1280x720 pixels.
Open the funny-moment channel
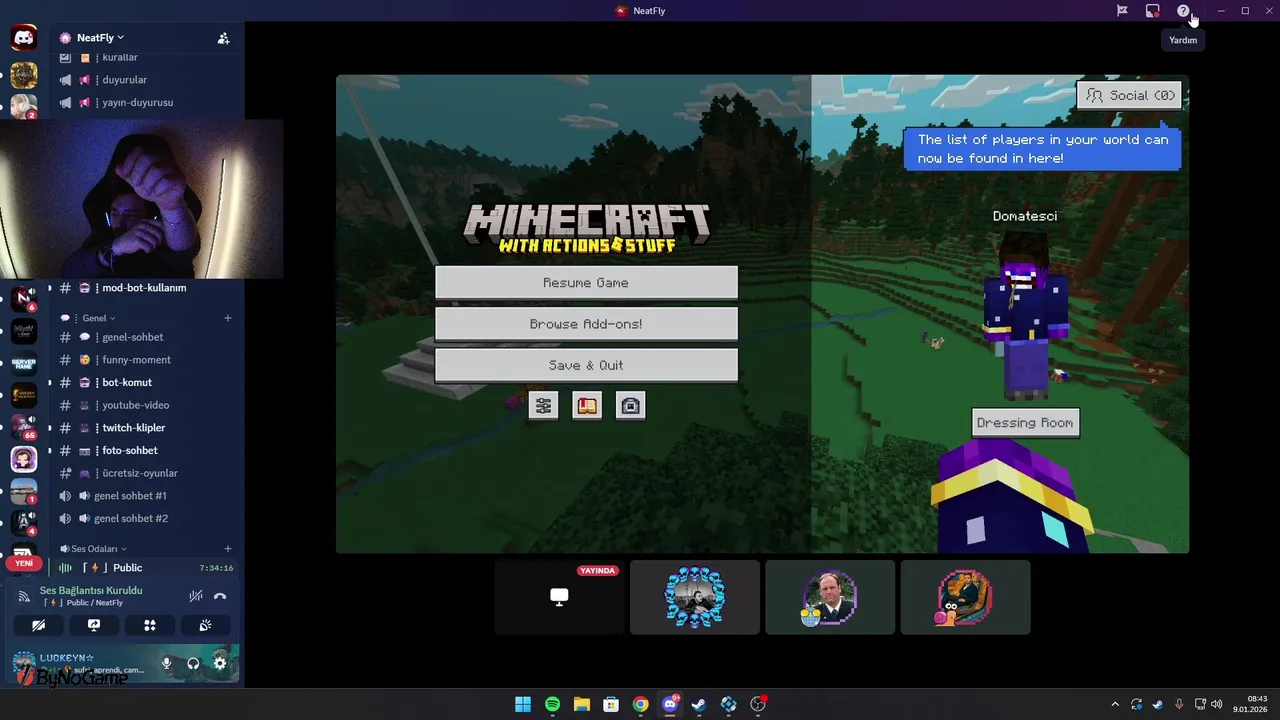(x=144, y=360)
